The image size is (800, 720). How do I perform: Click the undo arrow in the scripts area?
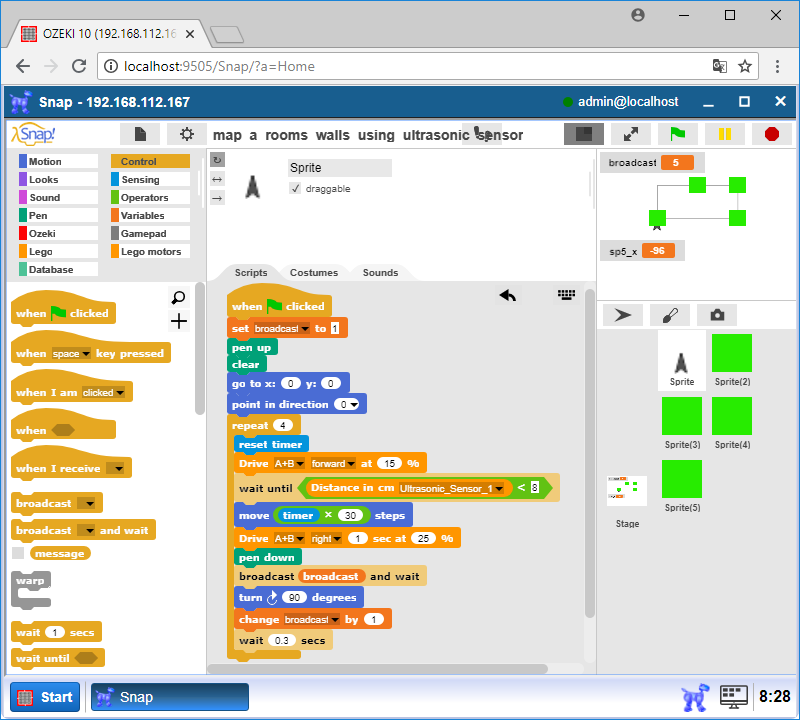click(x=508, y=295)
